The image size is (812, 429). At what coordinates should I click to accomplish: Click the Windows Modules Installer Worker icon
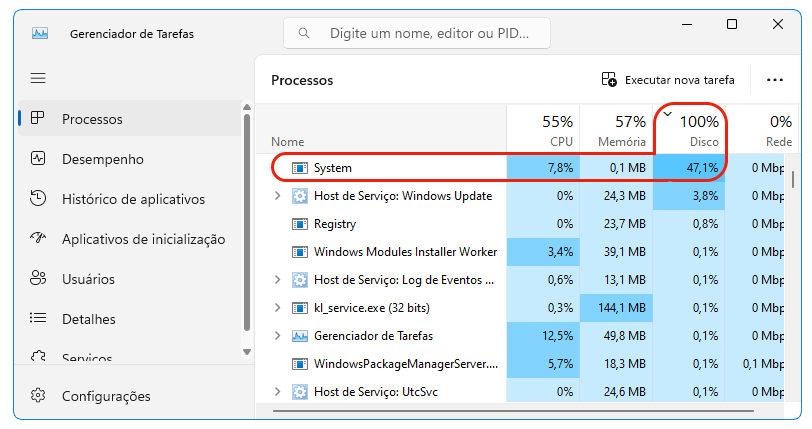300,252
